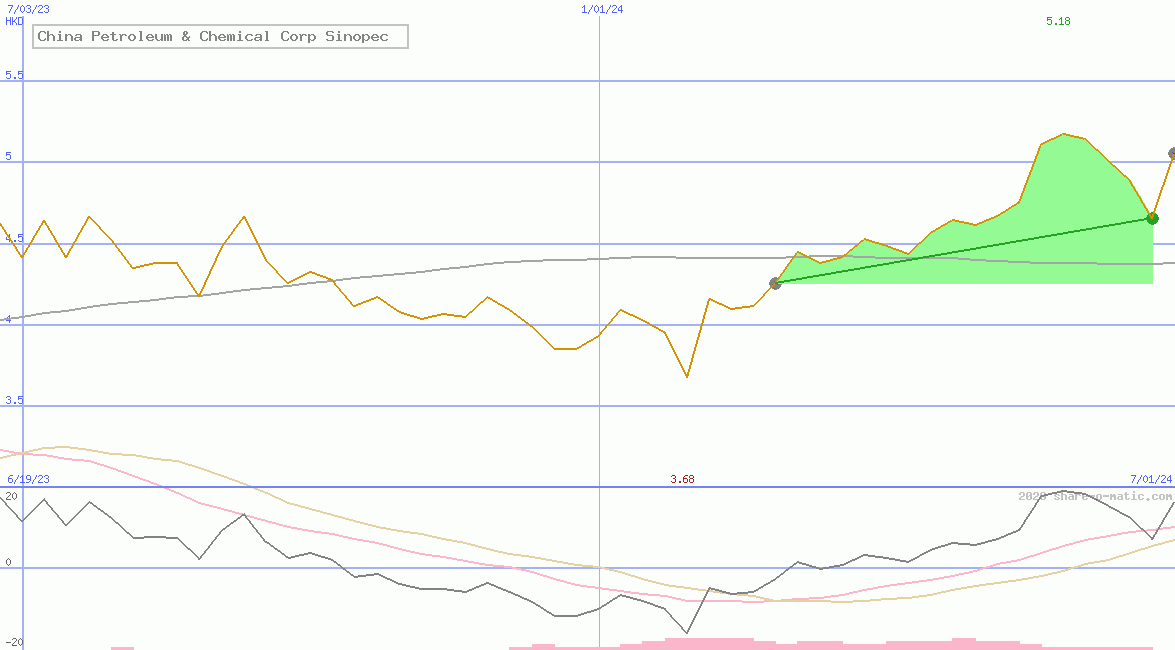Click the 20 oscillator axis label
1175x650 pixels.
coord(11,496)
